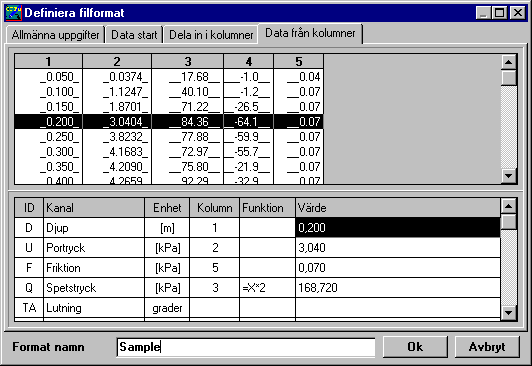The width and height of the screenshot is (532, 366).
Task: Click the data preview scrollbar thumb
Action: (x=508, y=77)
